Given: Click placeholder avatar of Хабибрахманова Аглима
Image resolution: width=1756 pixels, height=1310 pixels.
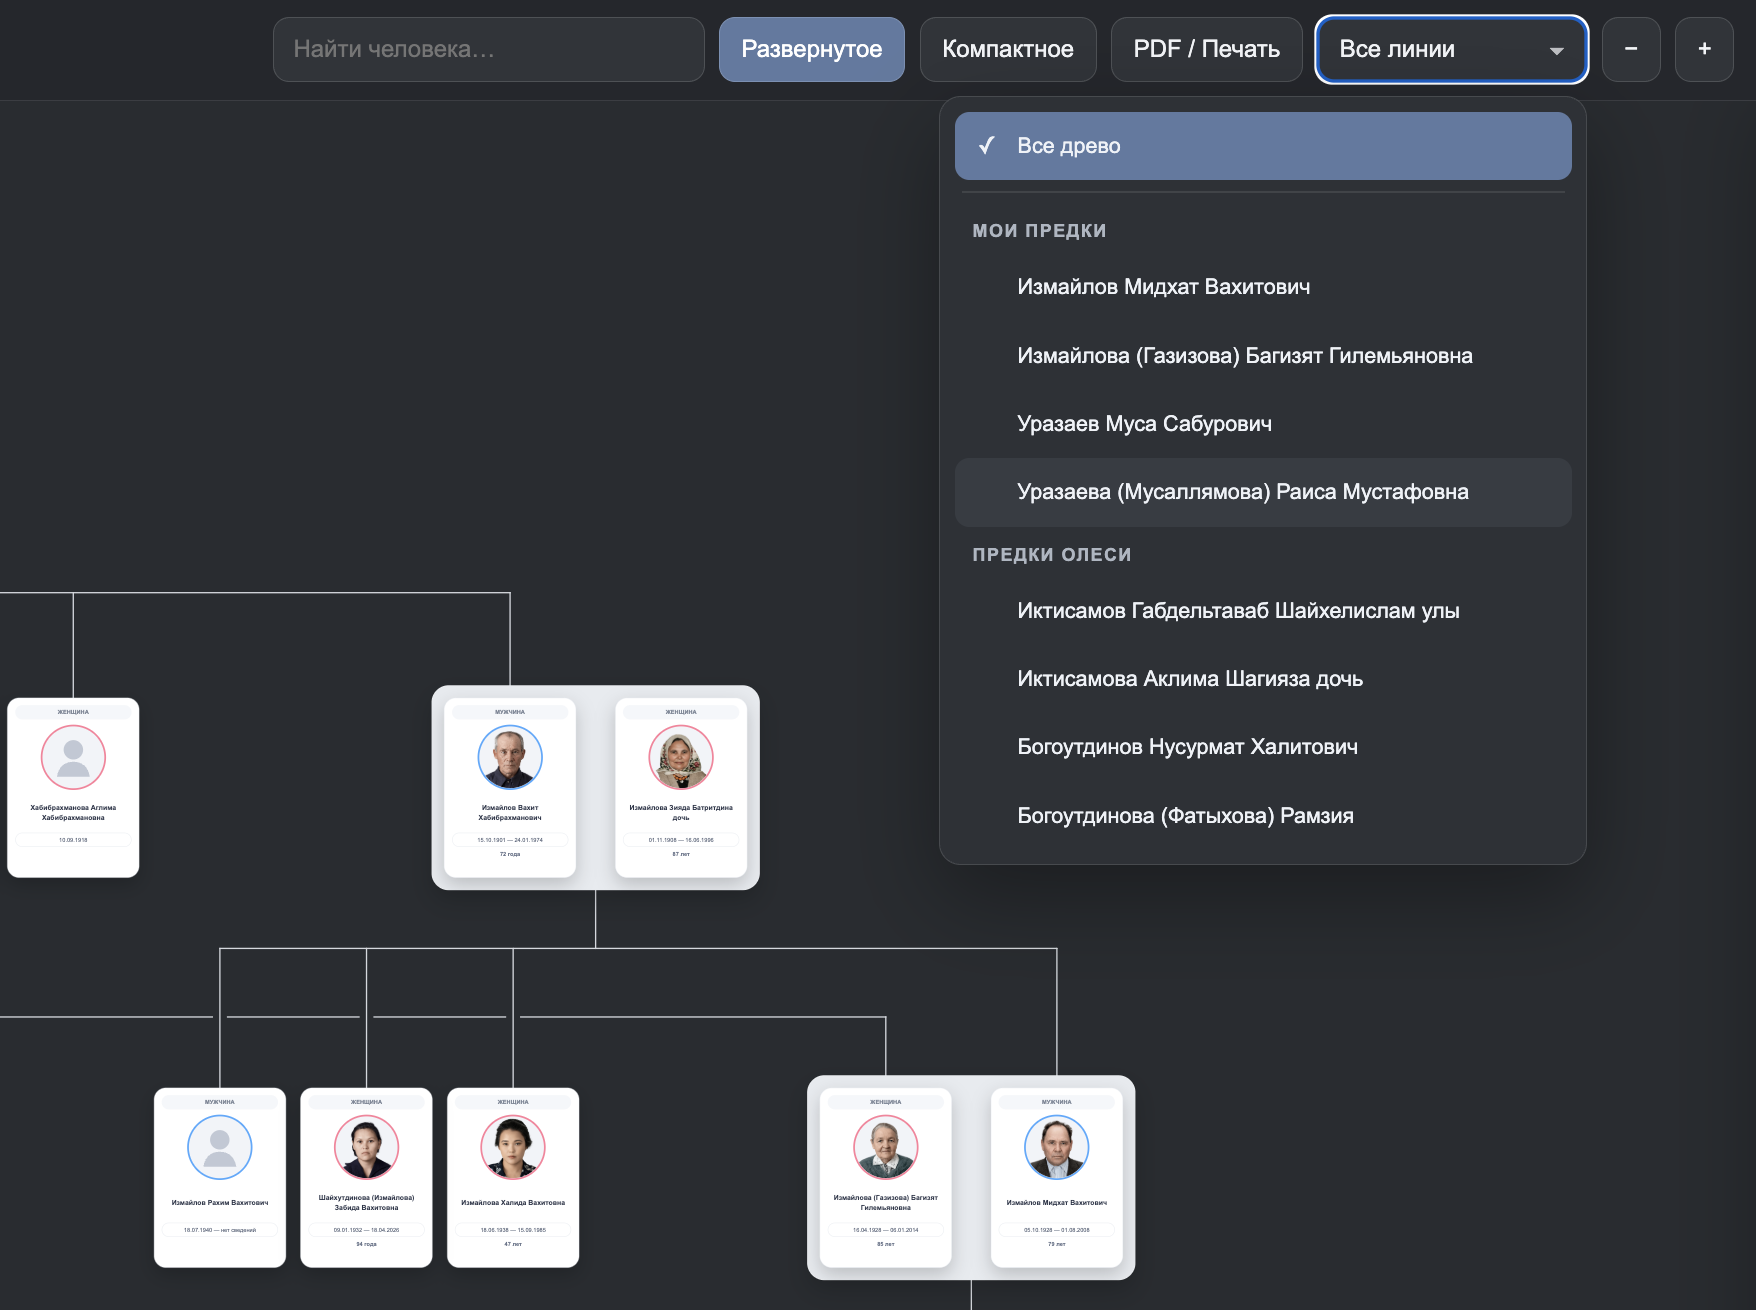Looking at the screenshot, I should [73, 757].
